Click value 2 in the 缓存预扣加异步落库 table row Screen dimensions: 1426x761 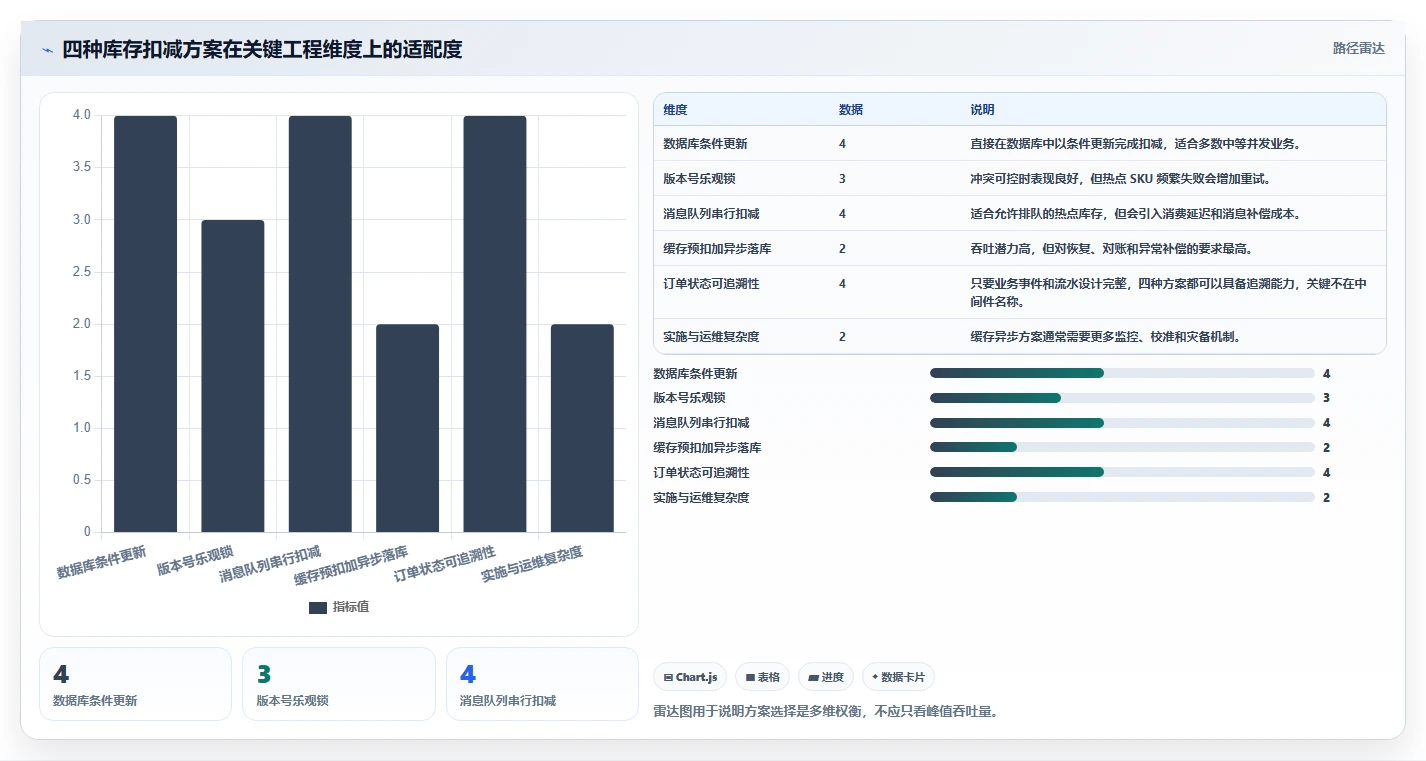842,249
